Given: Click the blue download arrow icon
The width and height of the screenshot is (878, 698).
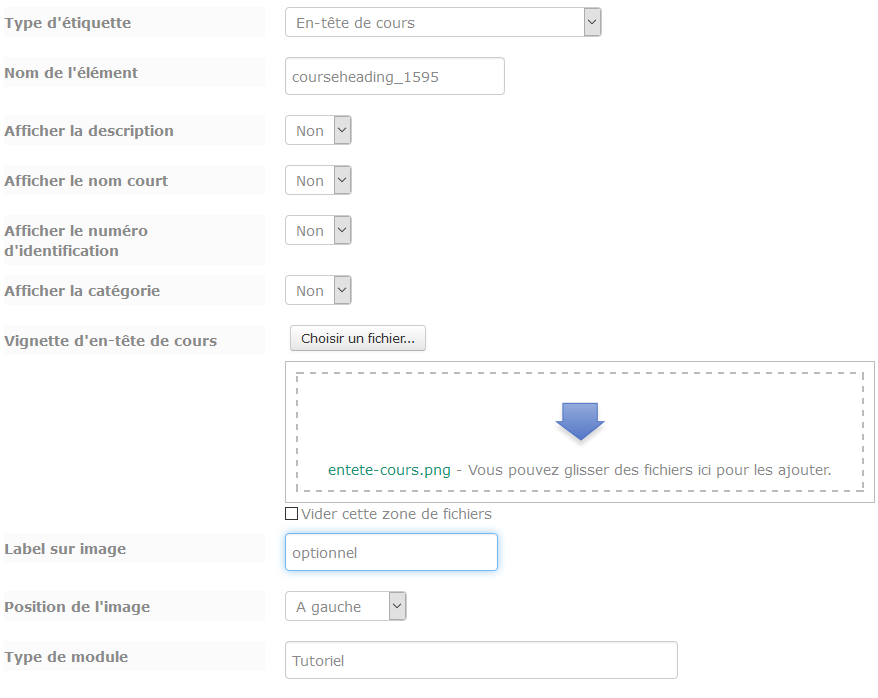Looking at the screenshot, I should (580, 422).
